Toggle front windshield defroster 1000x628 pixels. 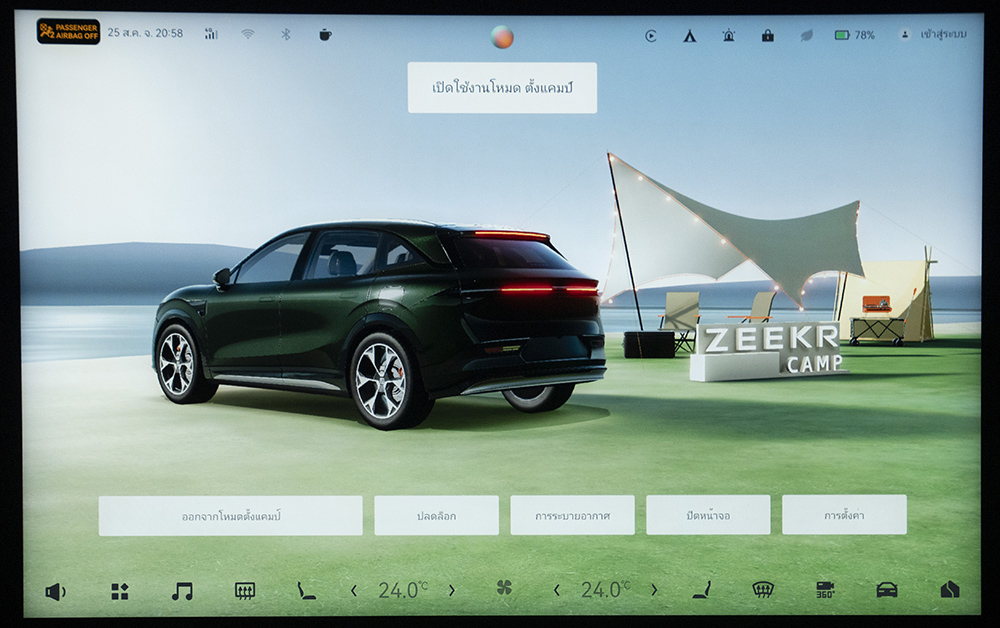[x=763, y=590]
